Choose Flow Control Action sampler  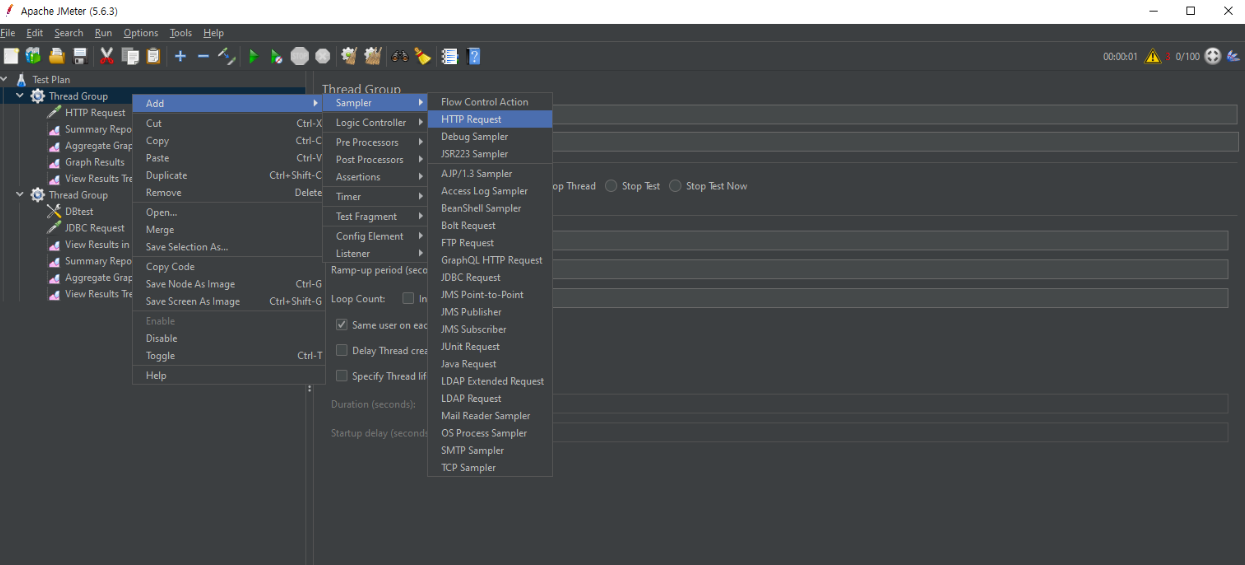490,102
